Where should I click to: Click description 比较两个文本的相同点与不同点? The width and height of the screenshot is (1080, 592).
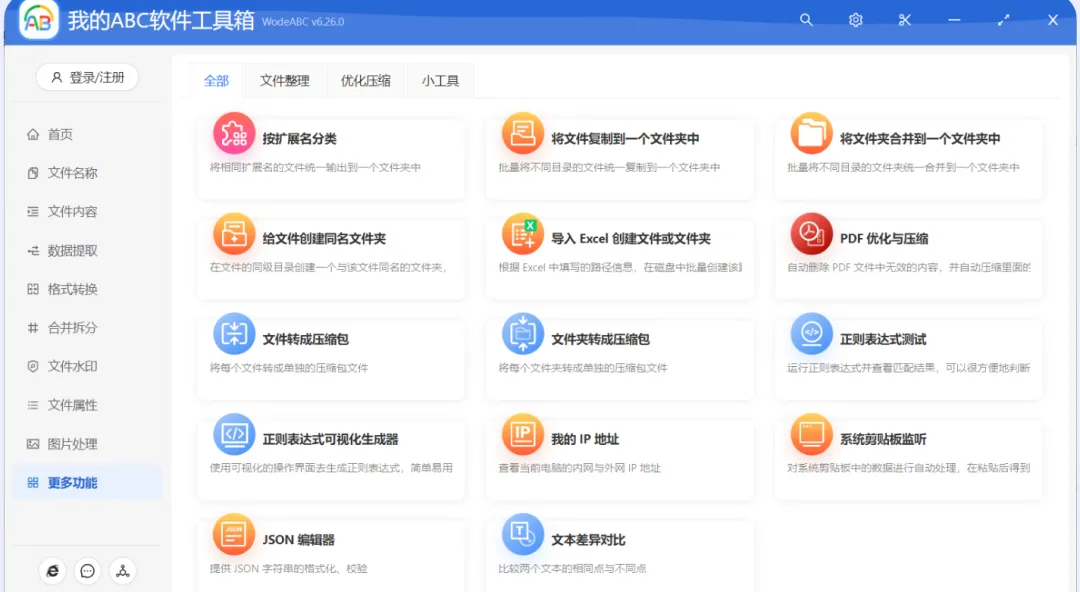pos(572,569)
